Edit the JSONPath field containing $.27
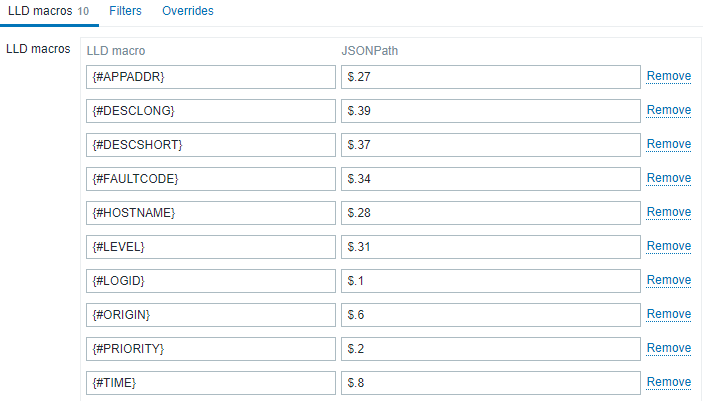This screenshot has width=703, height=401. click(490, 77)
